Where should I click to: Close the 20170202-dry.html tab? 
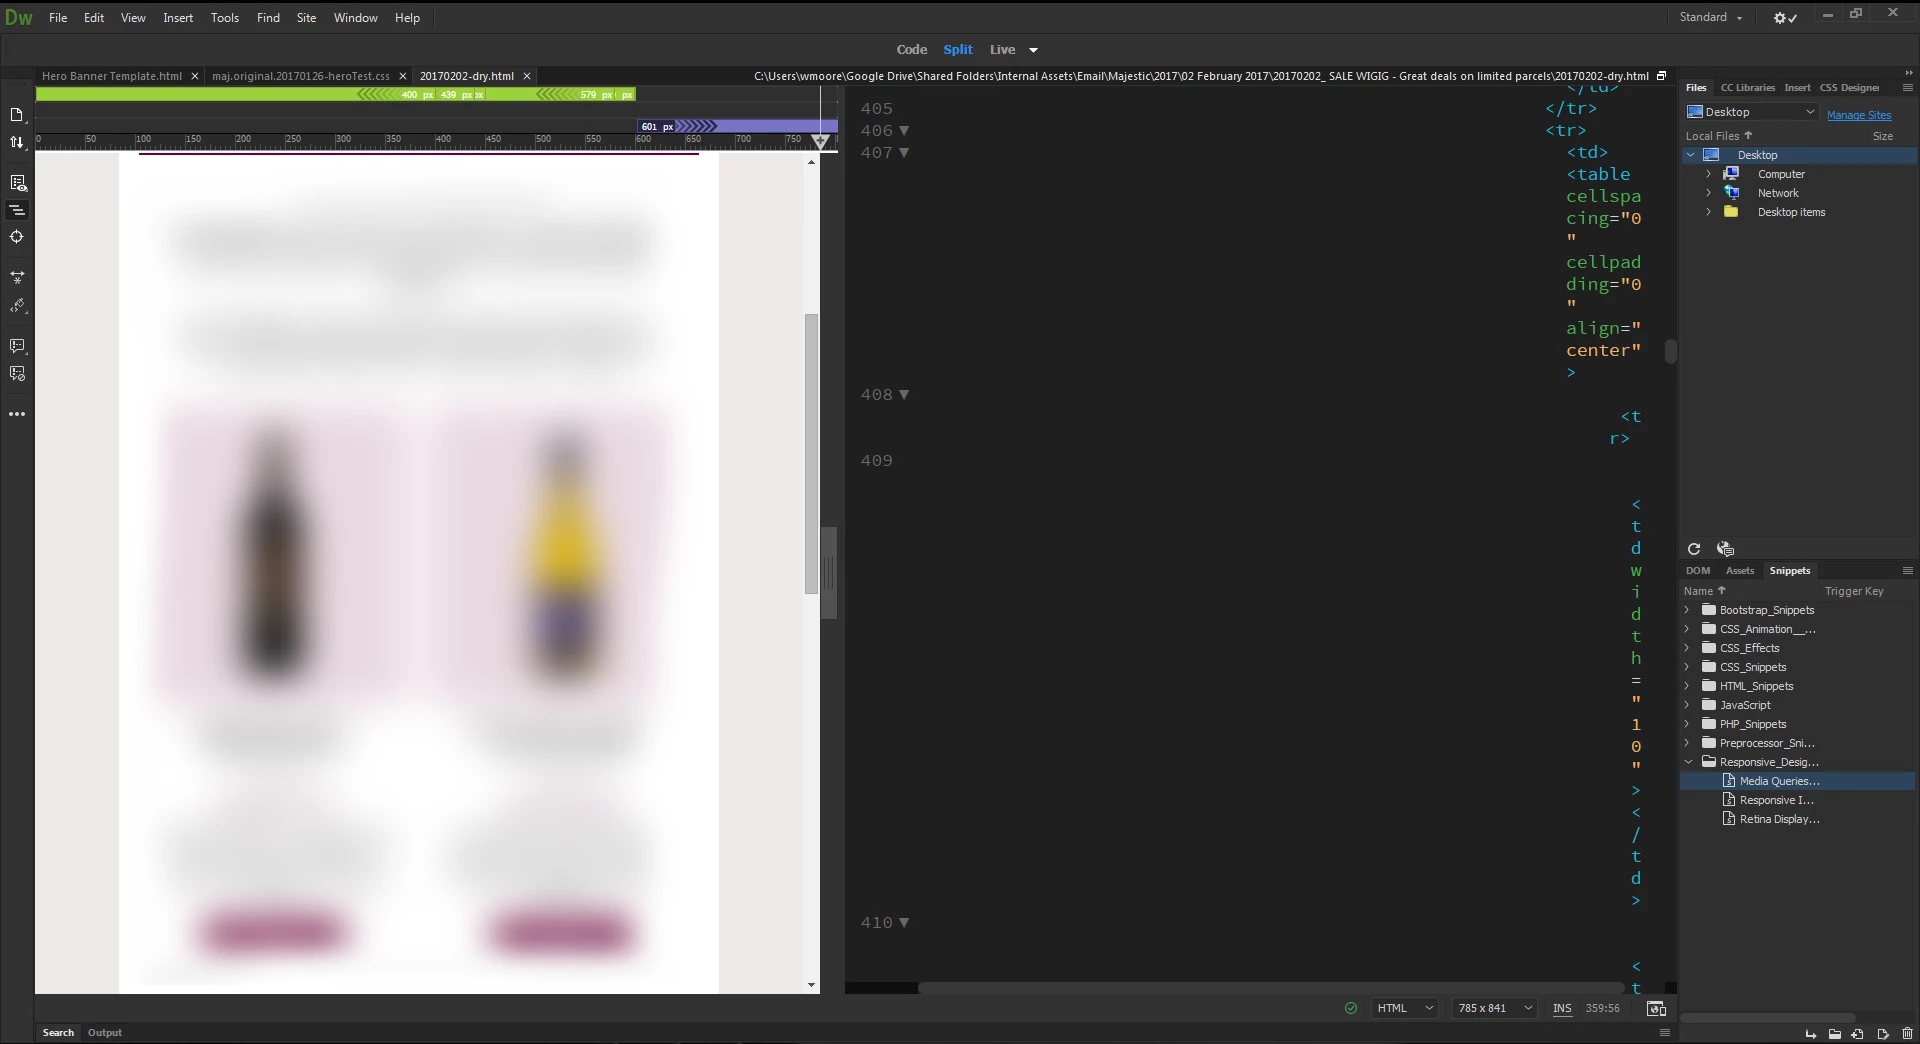tap(527, 76)
